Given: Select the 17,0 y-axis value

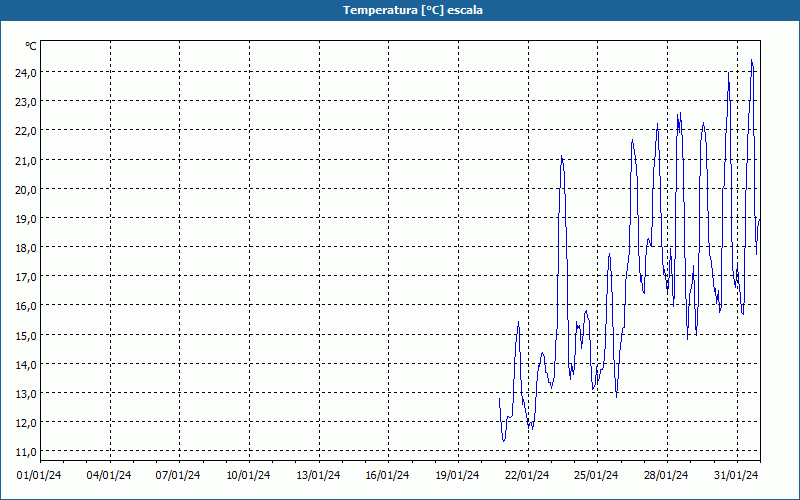Looking at the screenshot, I should click(x=26, y=277).
